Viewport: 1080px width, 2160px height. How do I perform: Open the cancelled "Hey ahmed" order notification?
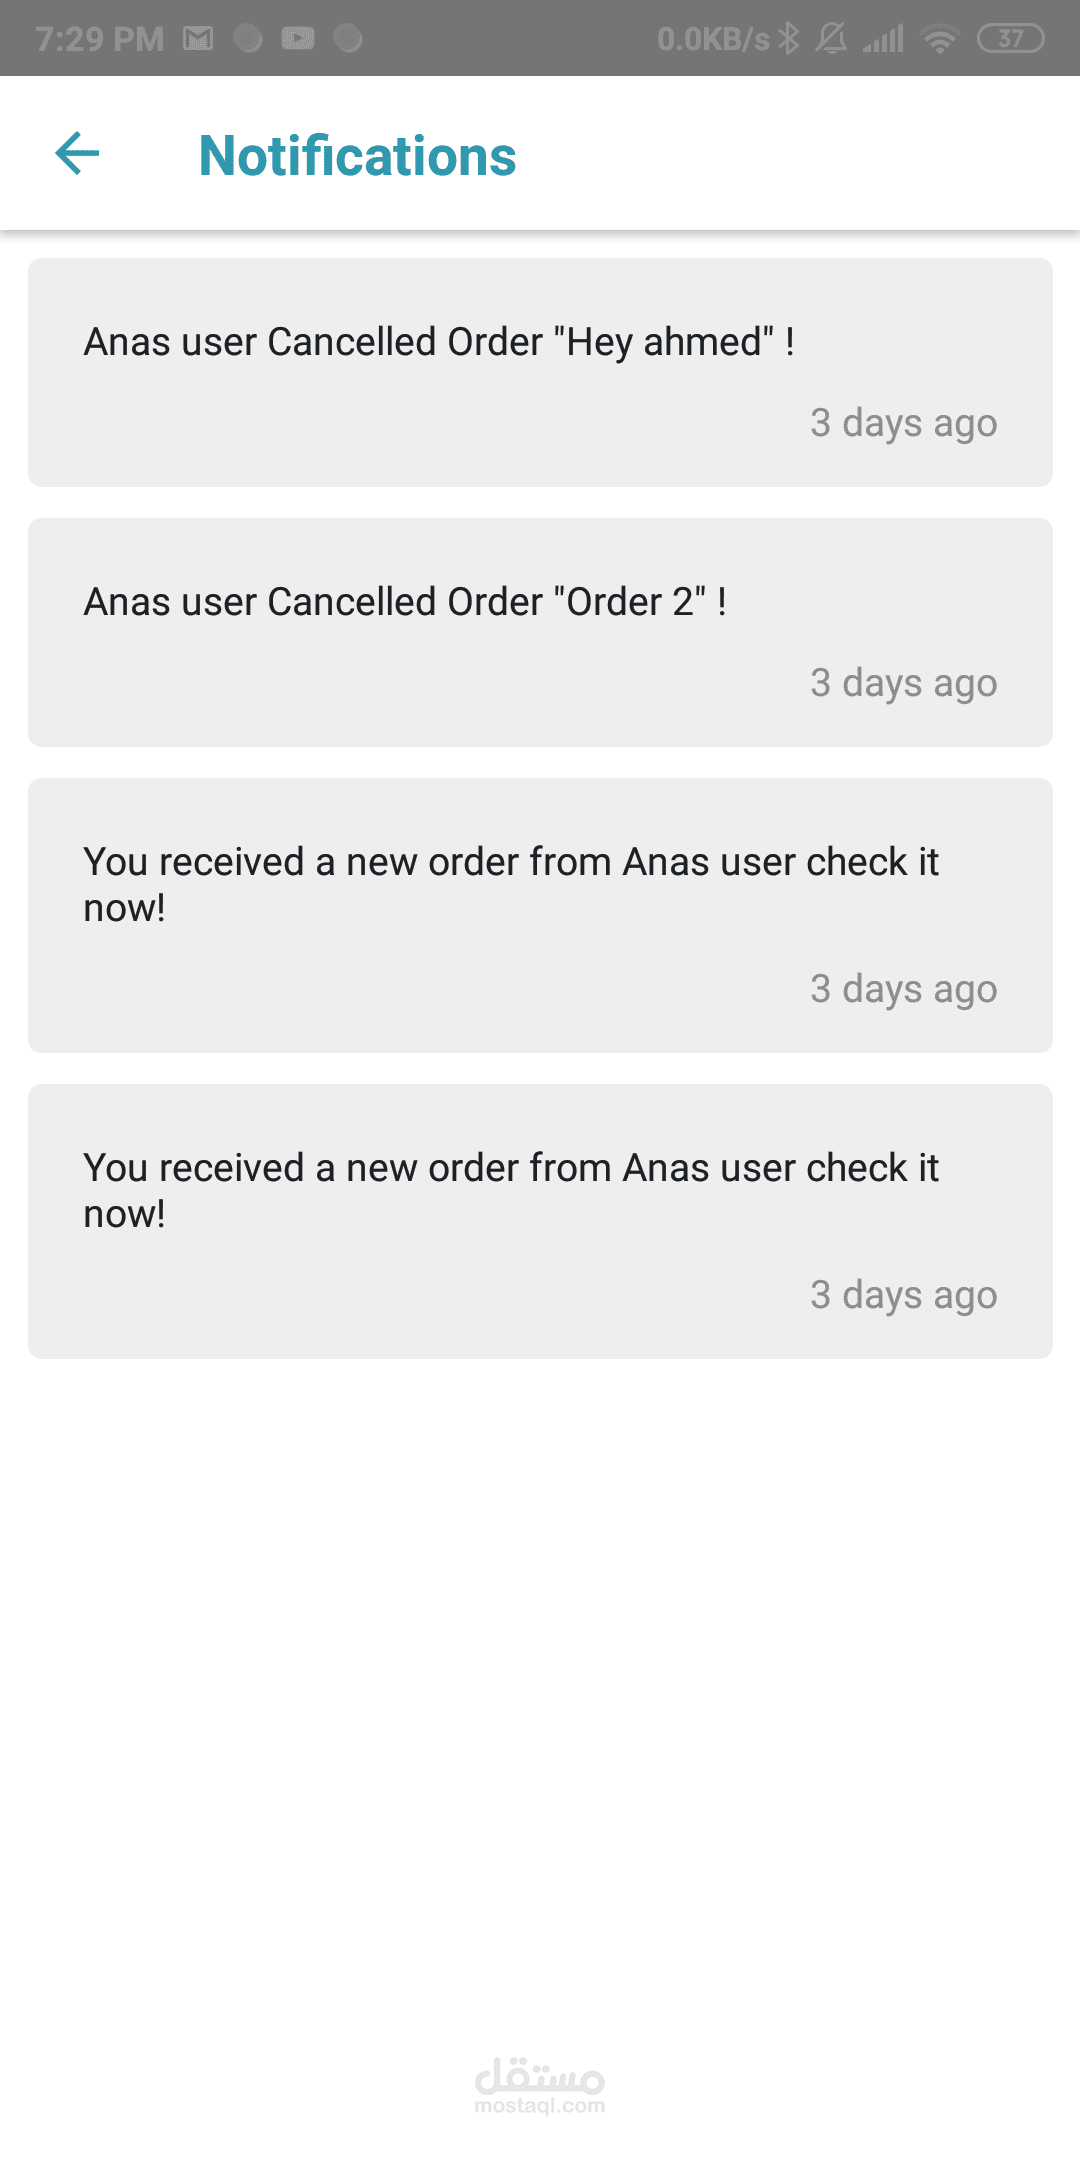click(540, 372)
